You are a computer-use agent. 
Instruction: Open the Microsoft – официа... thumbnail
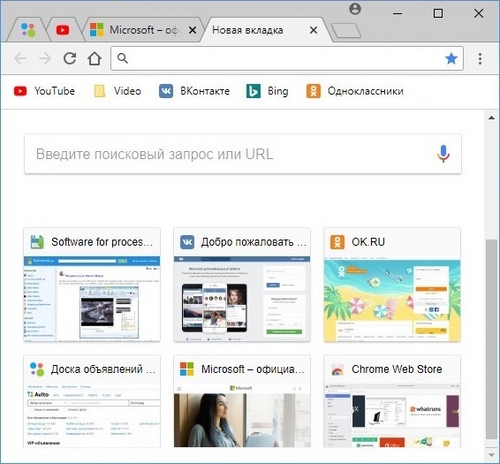242,401
